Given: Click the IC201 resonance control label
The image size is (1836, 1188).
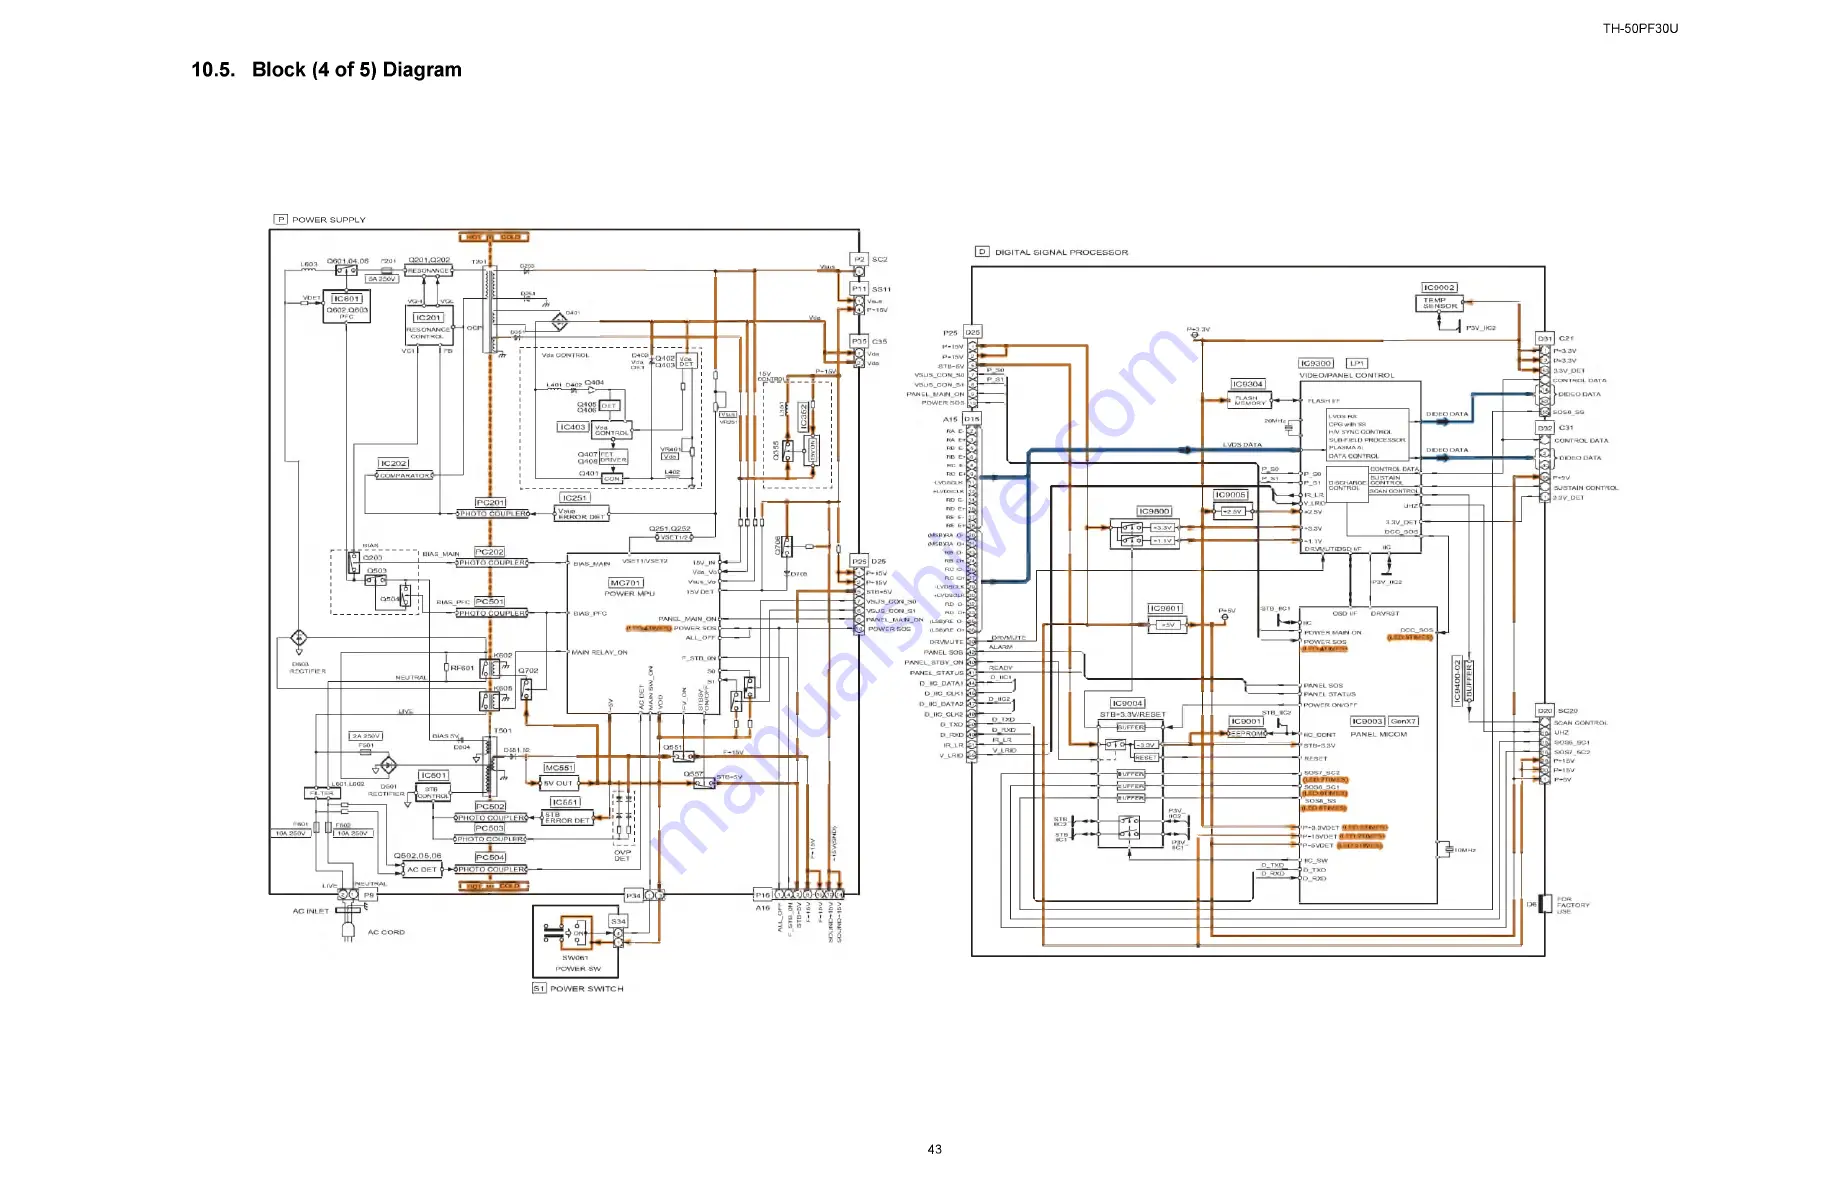Looking at the screenshot, I should click(428, 317).
